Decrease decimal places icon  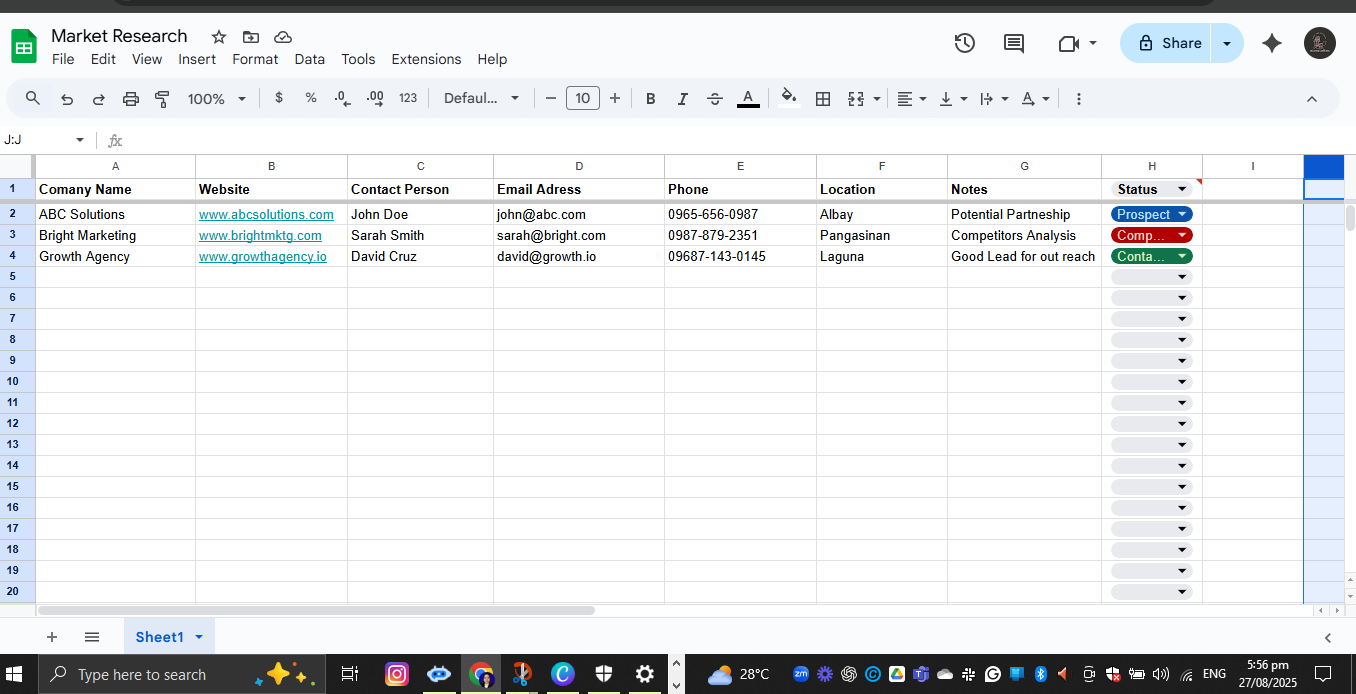(x=342, y=98)
